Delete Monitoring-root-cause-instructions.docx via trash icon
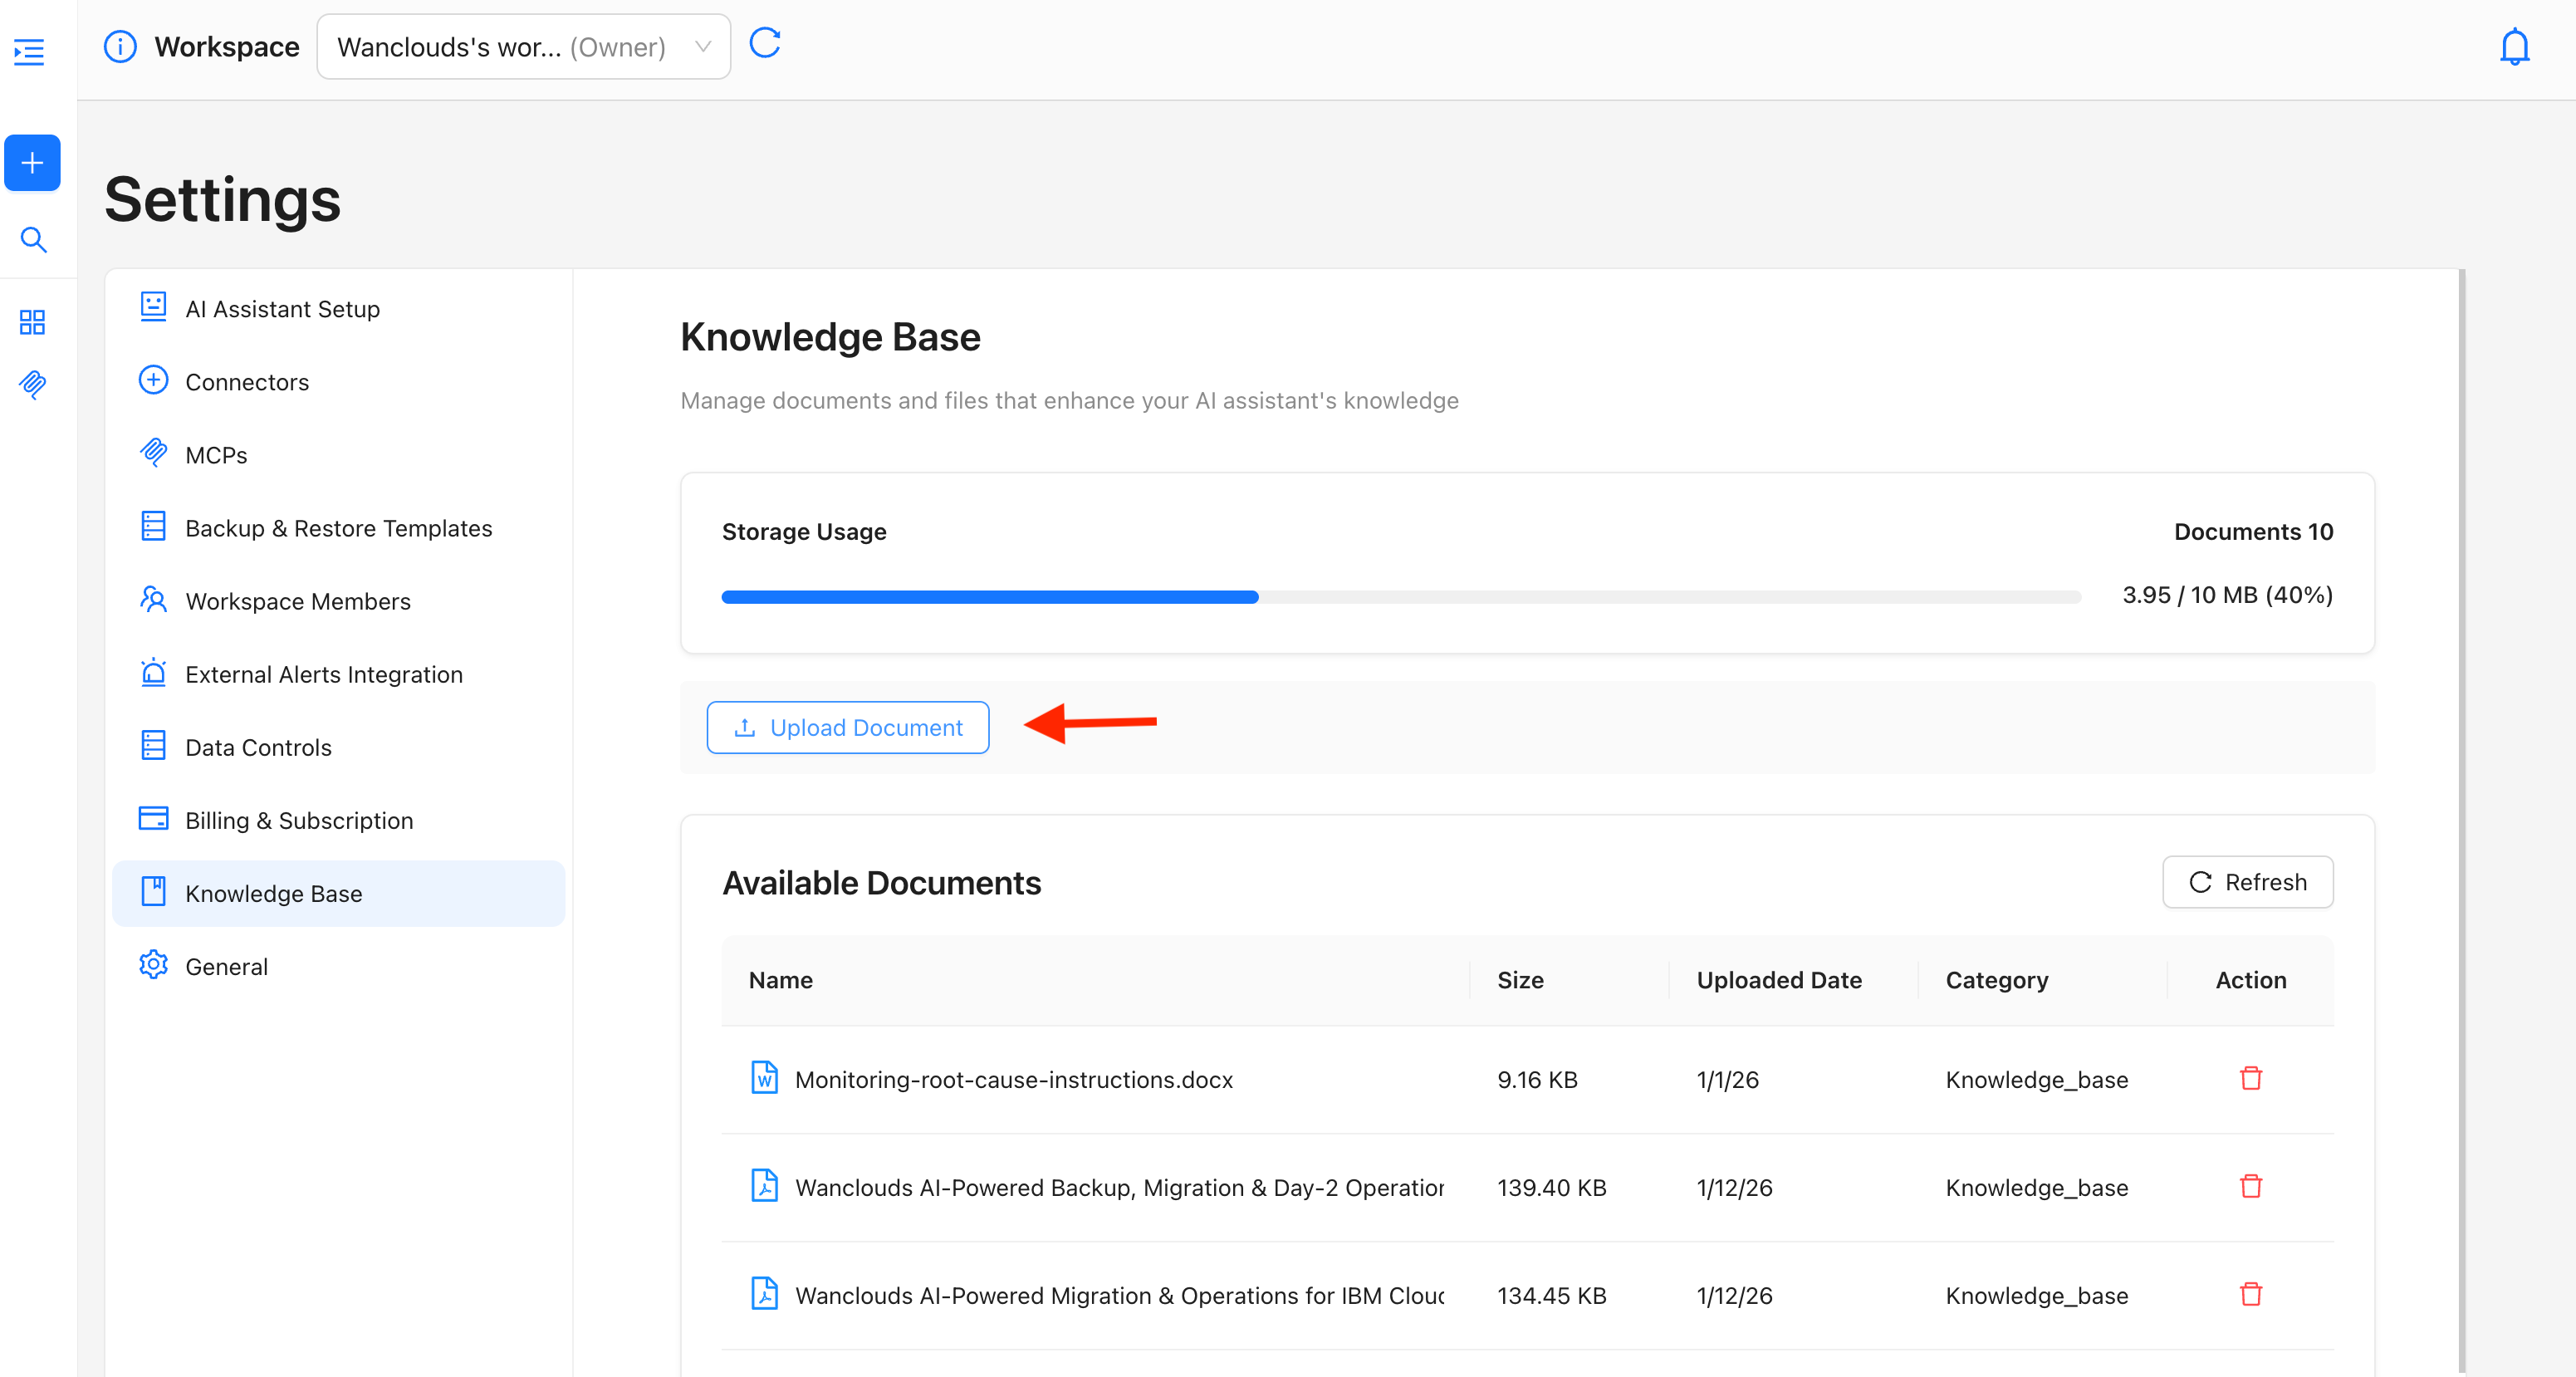This screenshot has height=1377, width=2576. coord(2250,1078)
